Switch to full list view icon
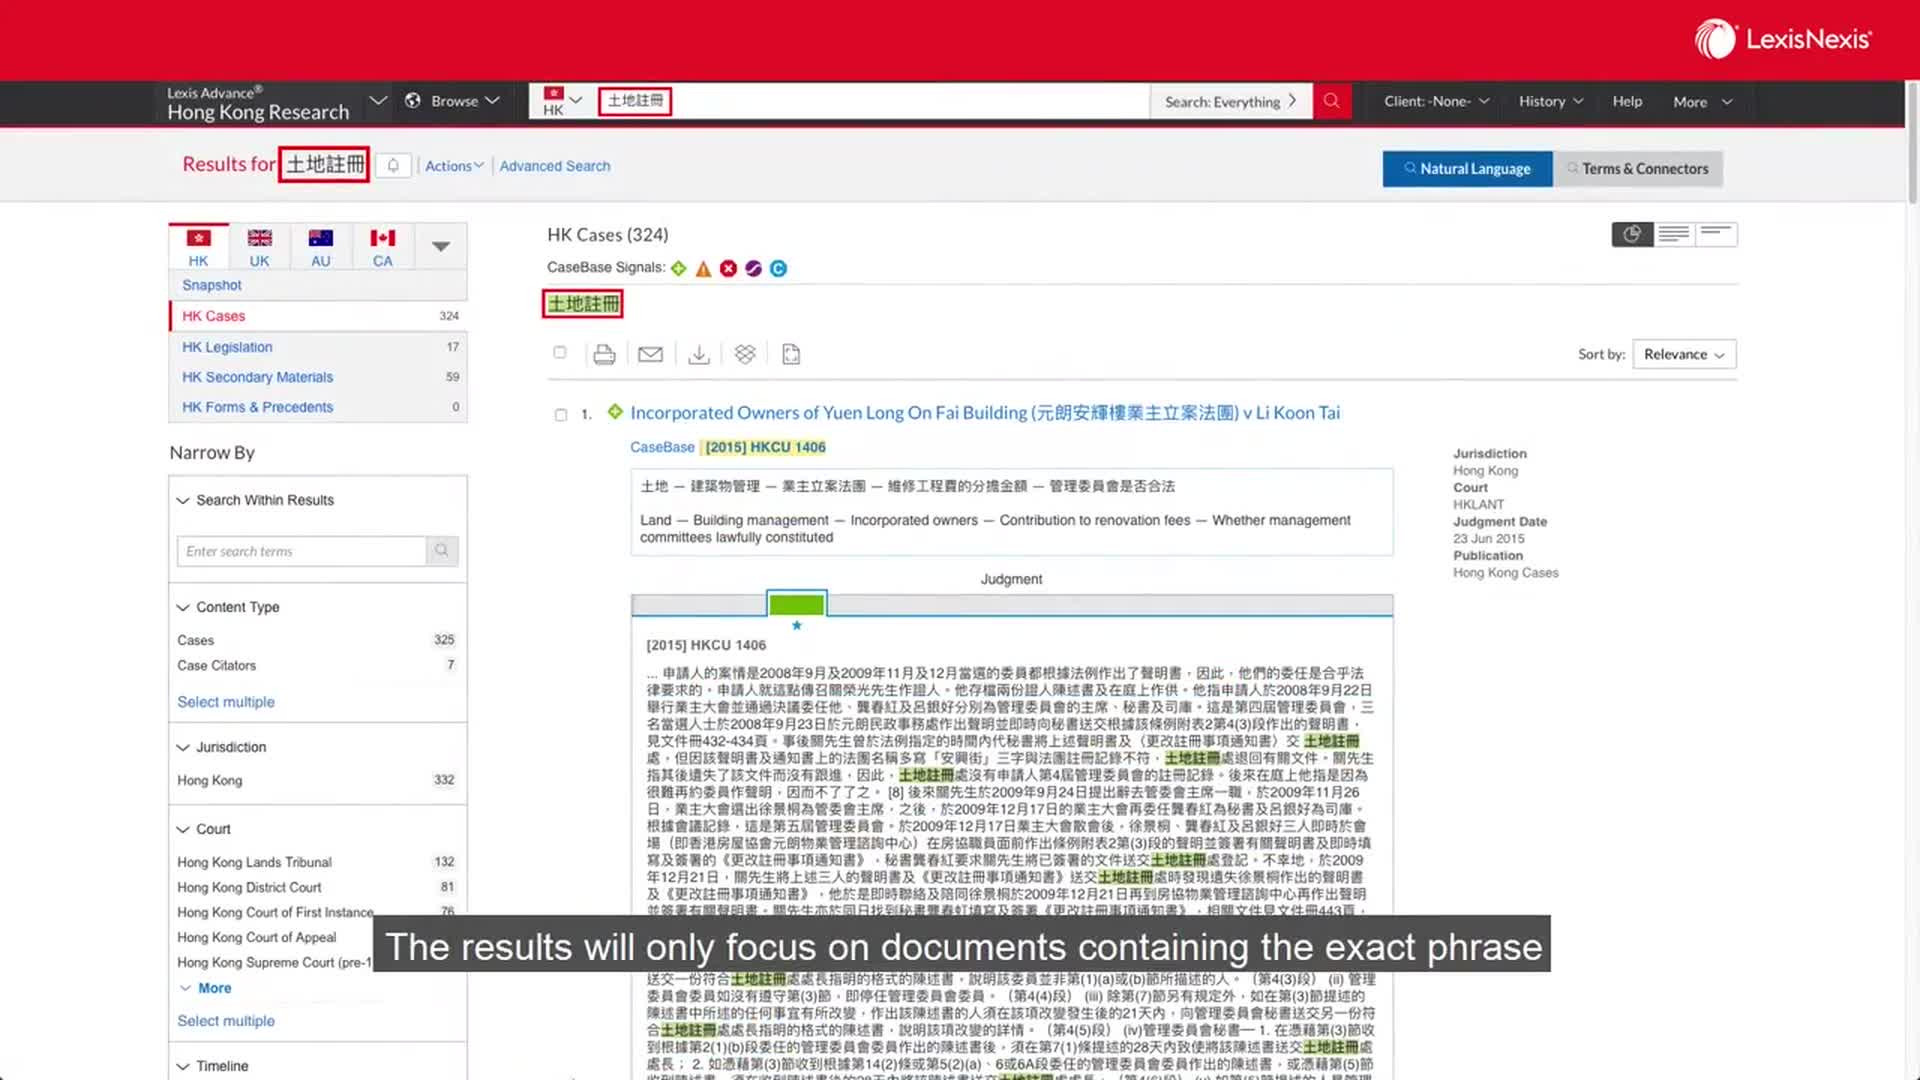This screenshot has height=1080, width=1920. tap(1674, 234)
